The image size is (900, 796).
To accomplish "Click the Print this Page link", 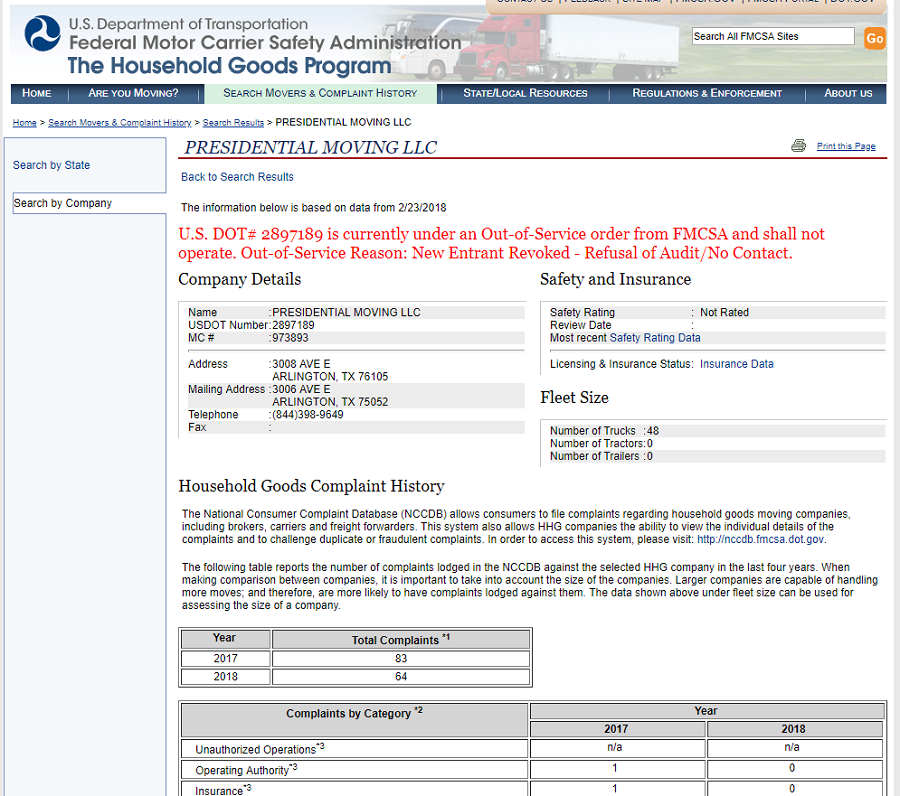I will point(846,146).
